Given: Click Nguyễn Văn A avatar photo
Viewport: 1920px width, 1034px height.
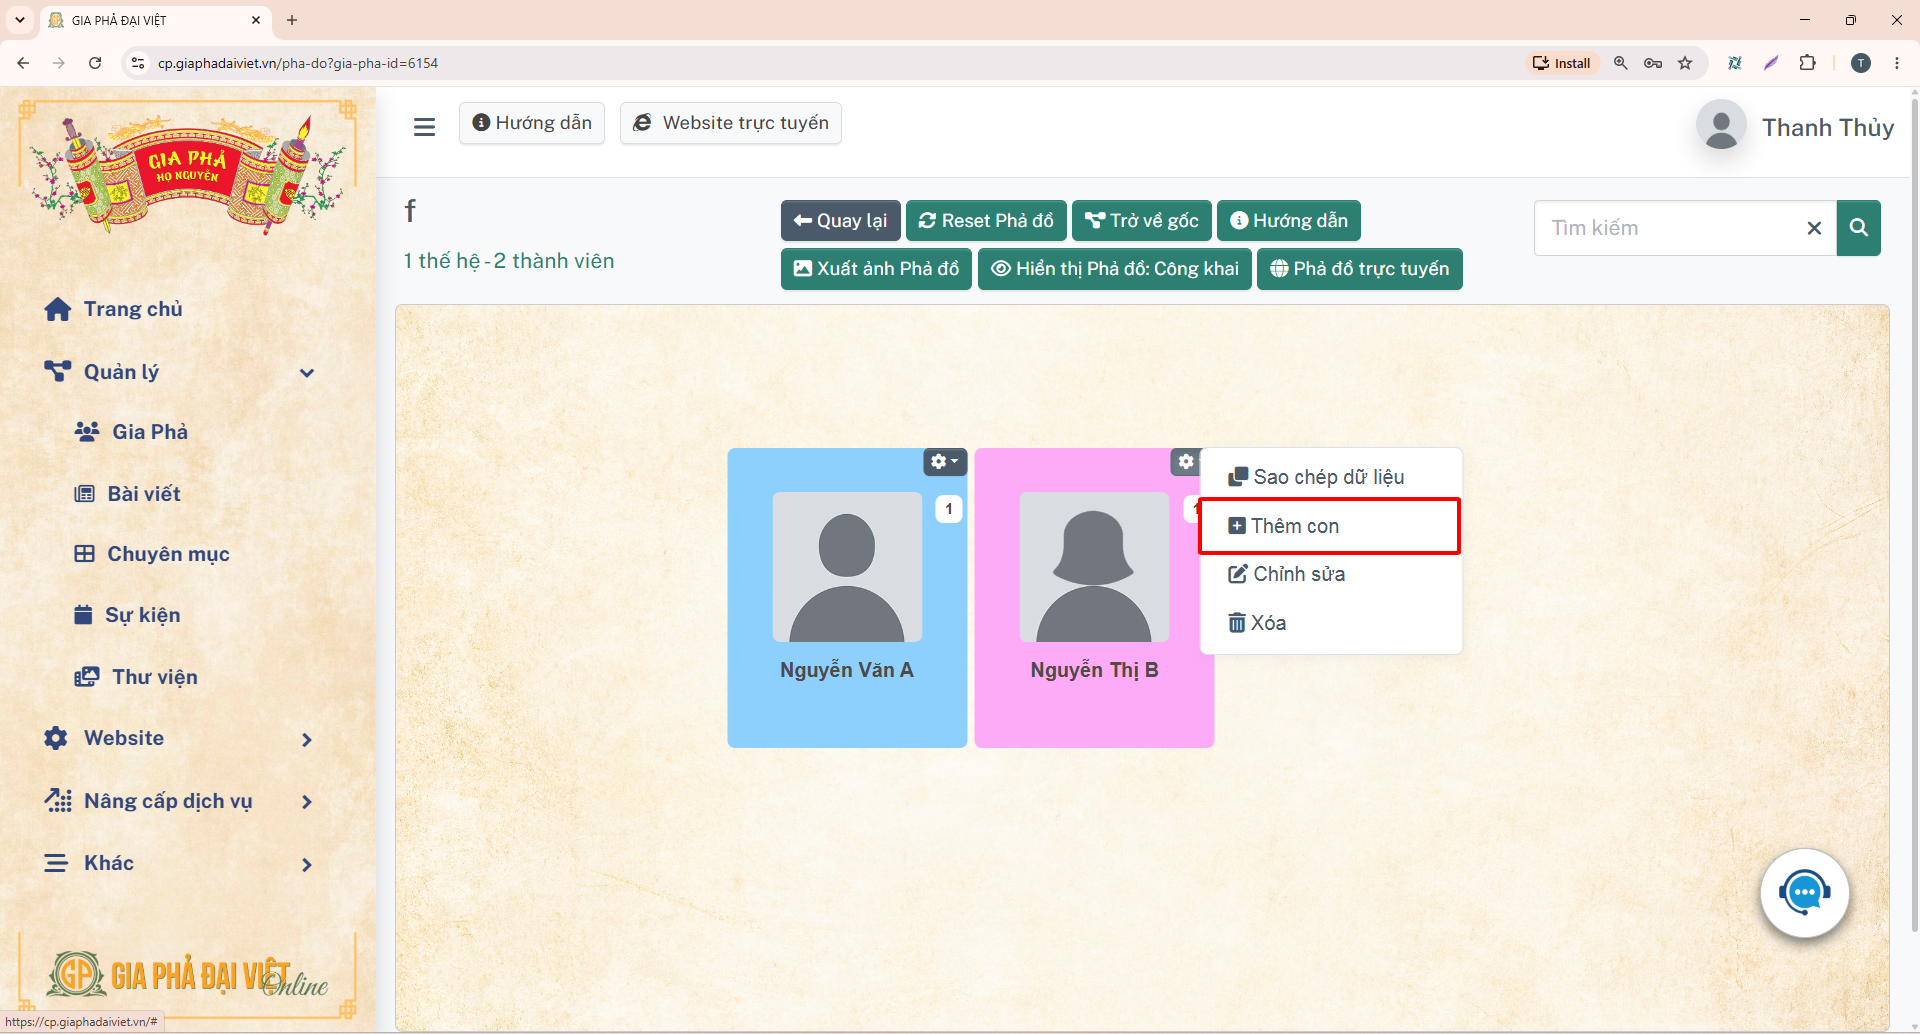Looking at the screenshot, I should 847,567.
